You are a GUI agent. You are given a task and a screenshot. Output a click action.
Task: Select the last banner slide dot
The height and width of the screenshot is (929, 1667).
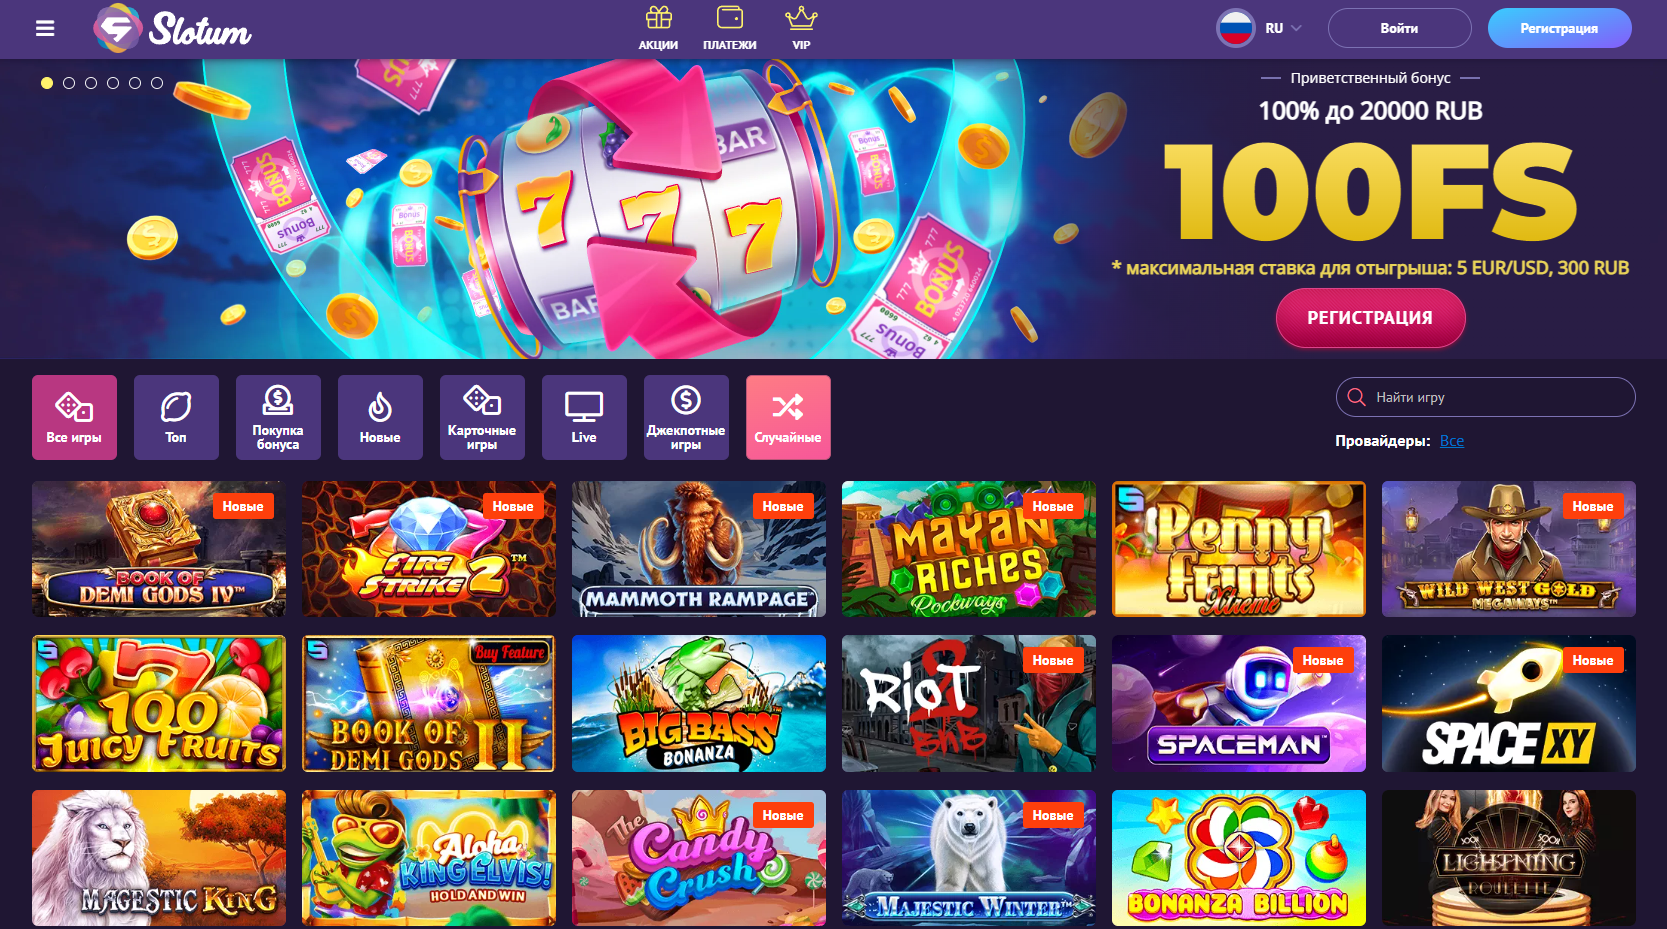click(x=157, y=83)
